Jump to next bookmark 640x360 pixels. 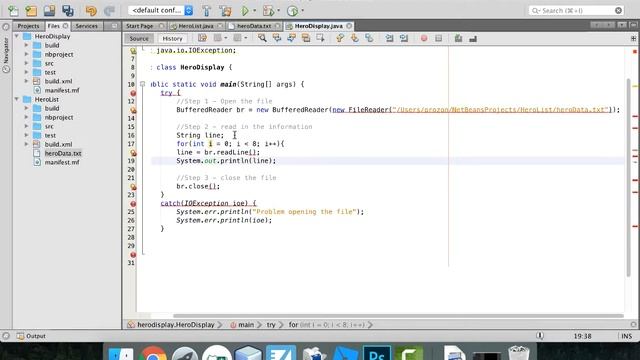pos(354,38)
